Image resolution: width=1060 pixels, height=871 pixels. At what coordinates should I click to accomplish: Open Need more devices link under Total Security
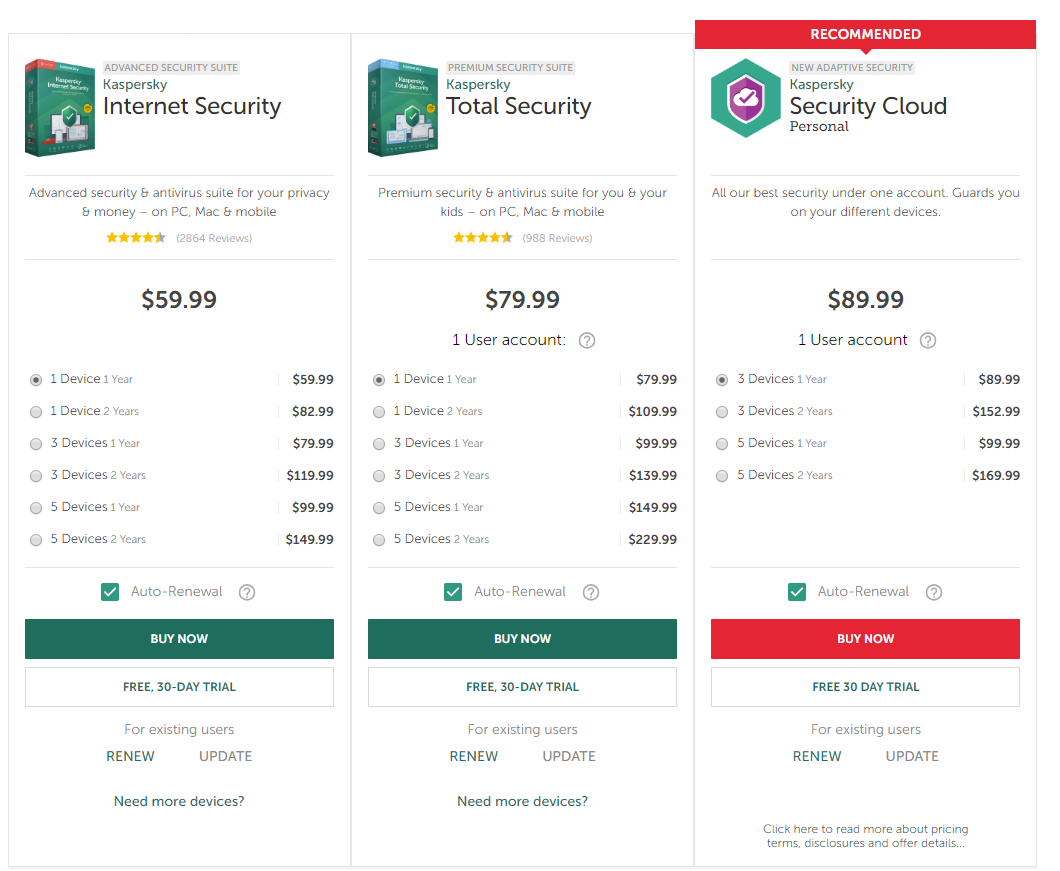pos(522,801)
